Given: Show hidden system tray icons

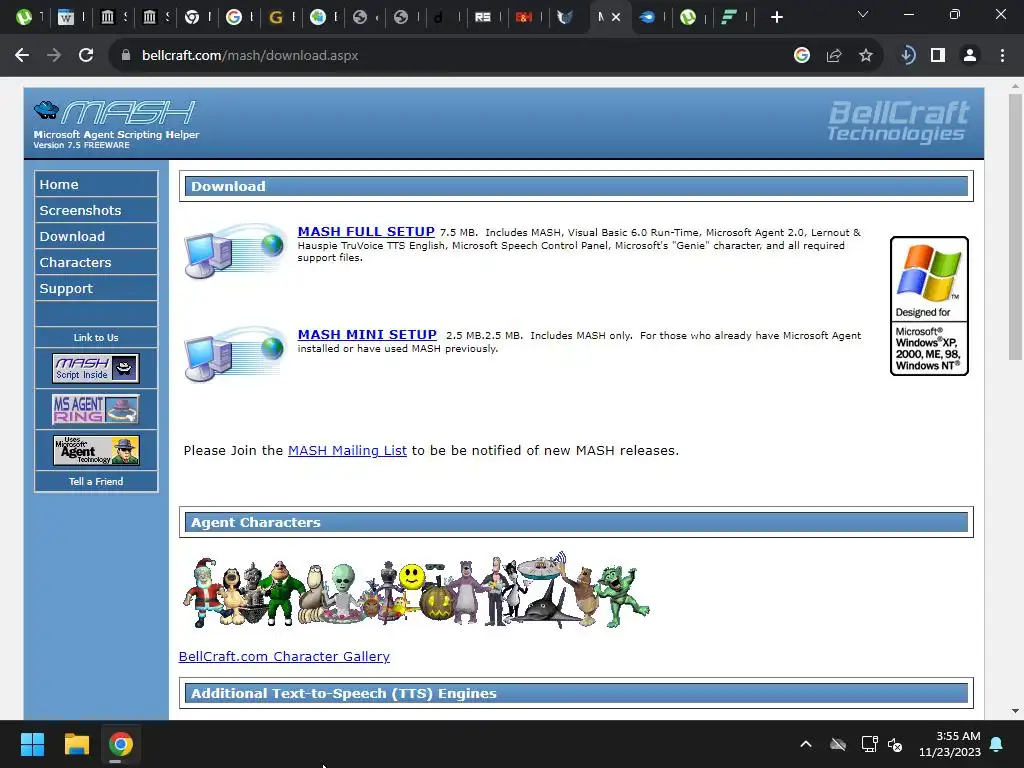Looking at the screenshot, I should coord(806,744).
